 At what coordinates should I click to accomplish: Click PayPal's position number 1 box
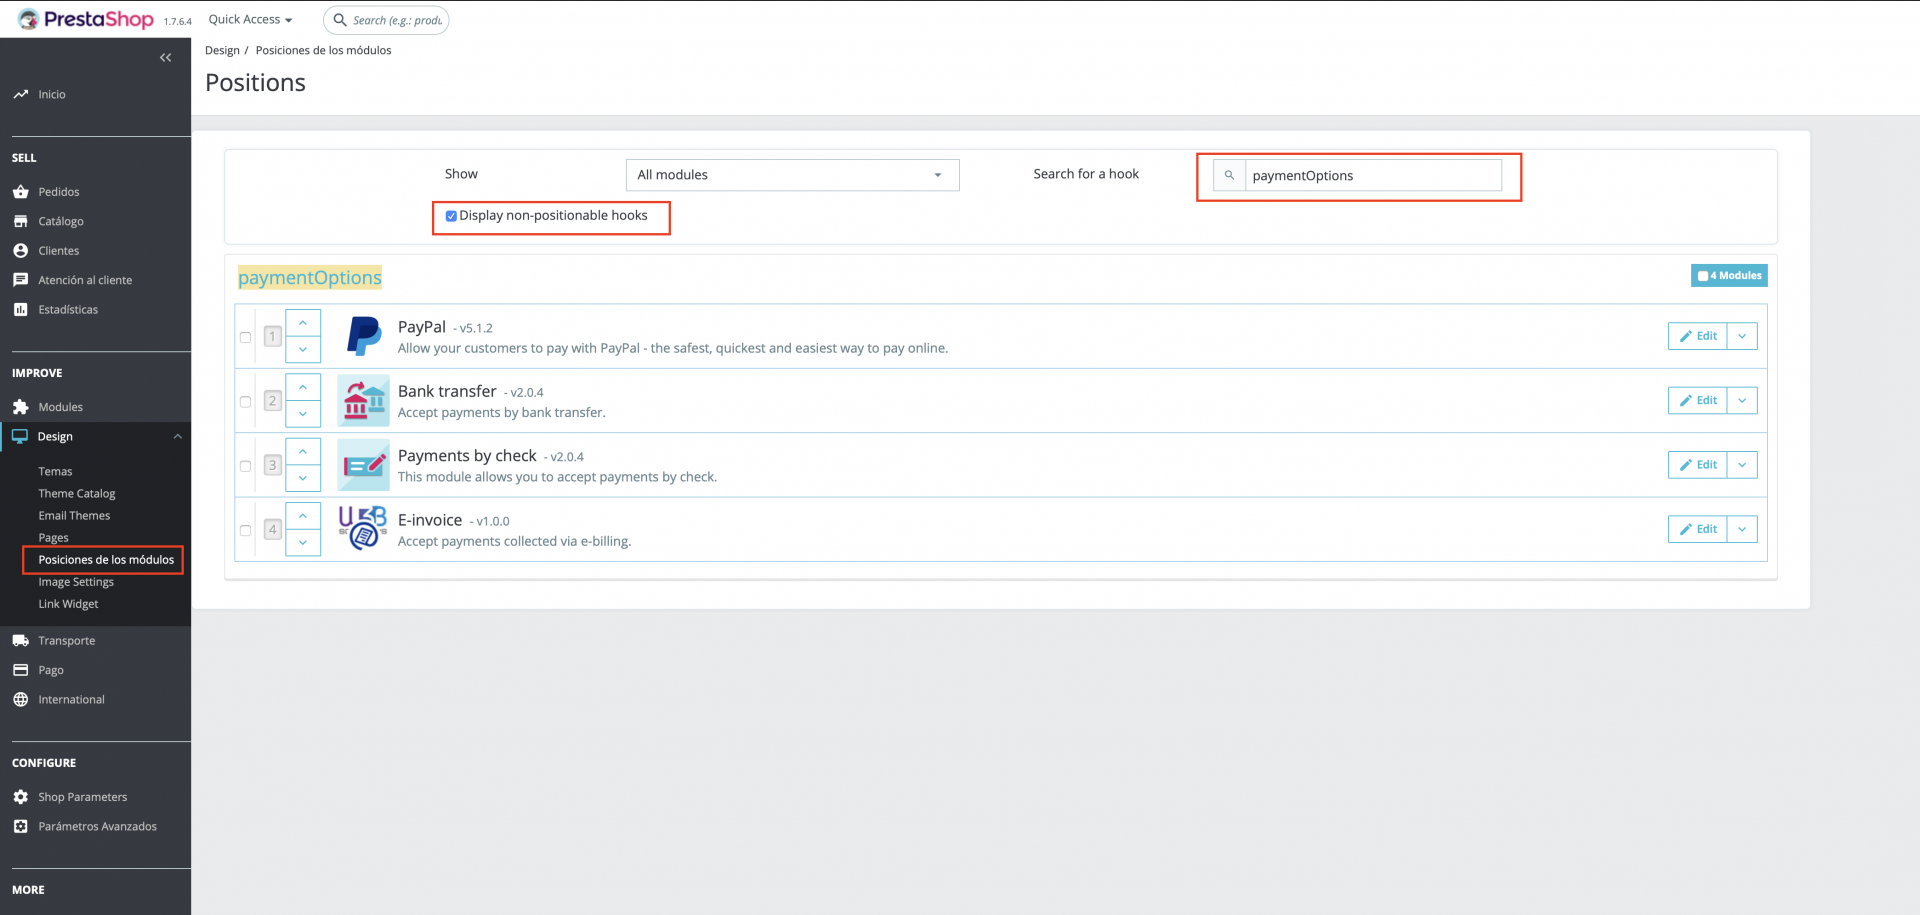tap(272, 337)
